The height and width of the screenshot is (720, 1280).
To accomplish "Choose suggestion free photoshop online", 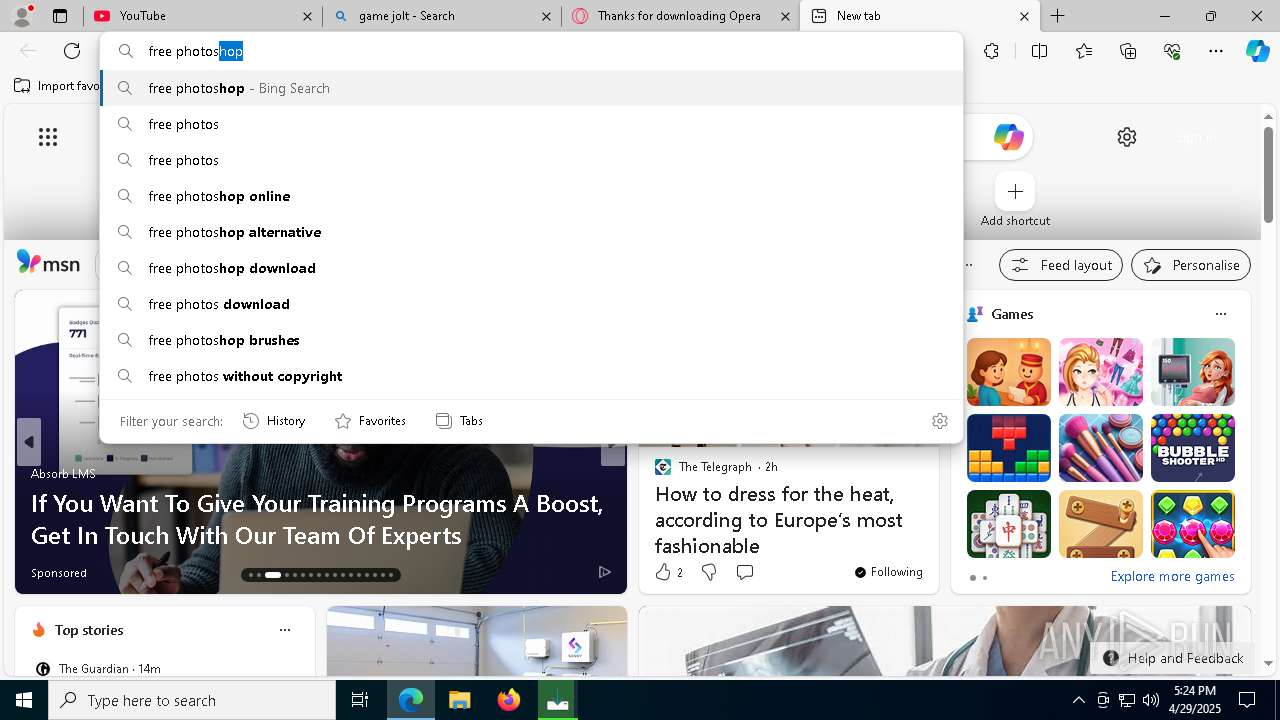I will (532, 196).
